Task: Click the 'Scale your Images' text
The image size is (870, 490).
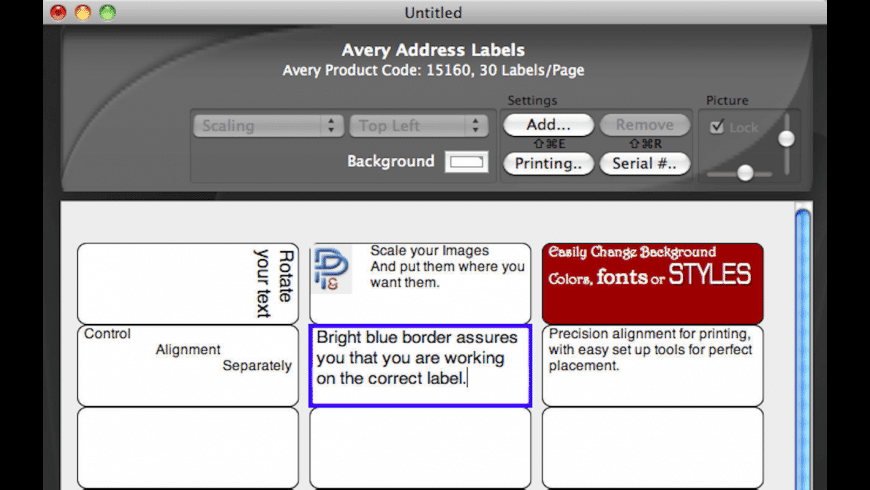Action: (x=429, y=251)
